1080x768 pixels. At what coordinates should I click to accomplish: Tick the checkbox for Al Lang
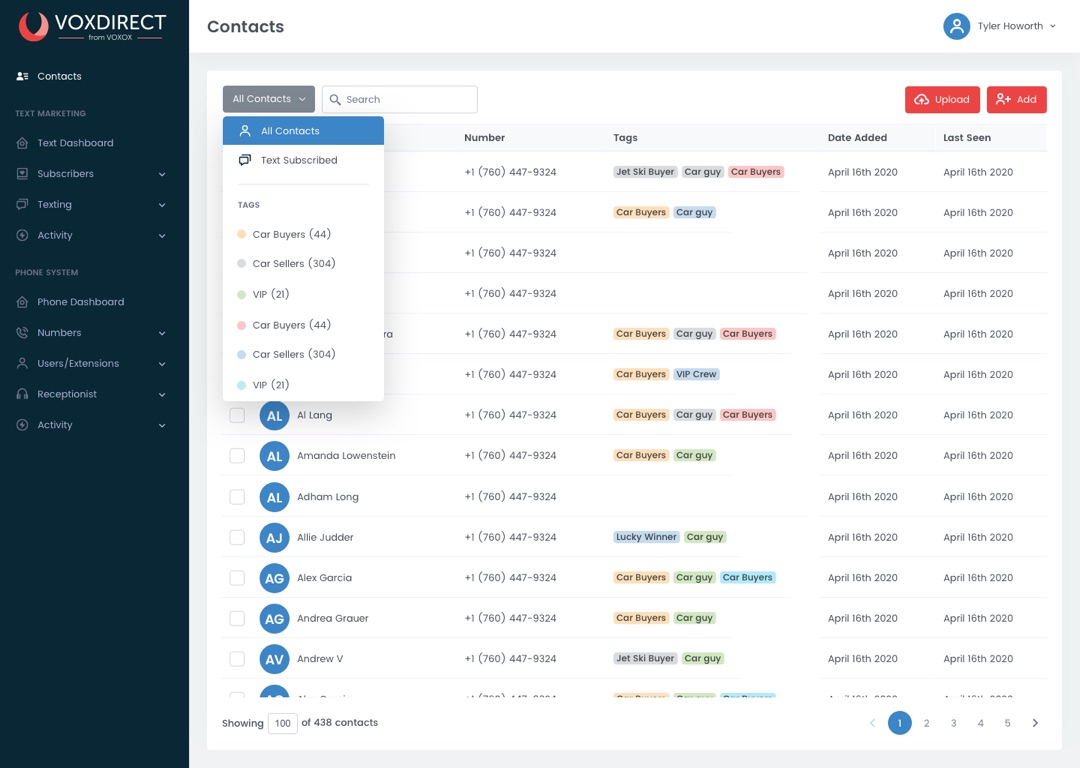tap(237, 415)
